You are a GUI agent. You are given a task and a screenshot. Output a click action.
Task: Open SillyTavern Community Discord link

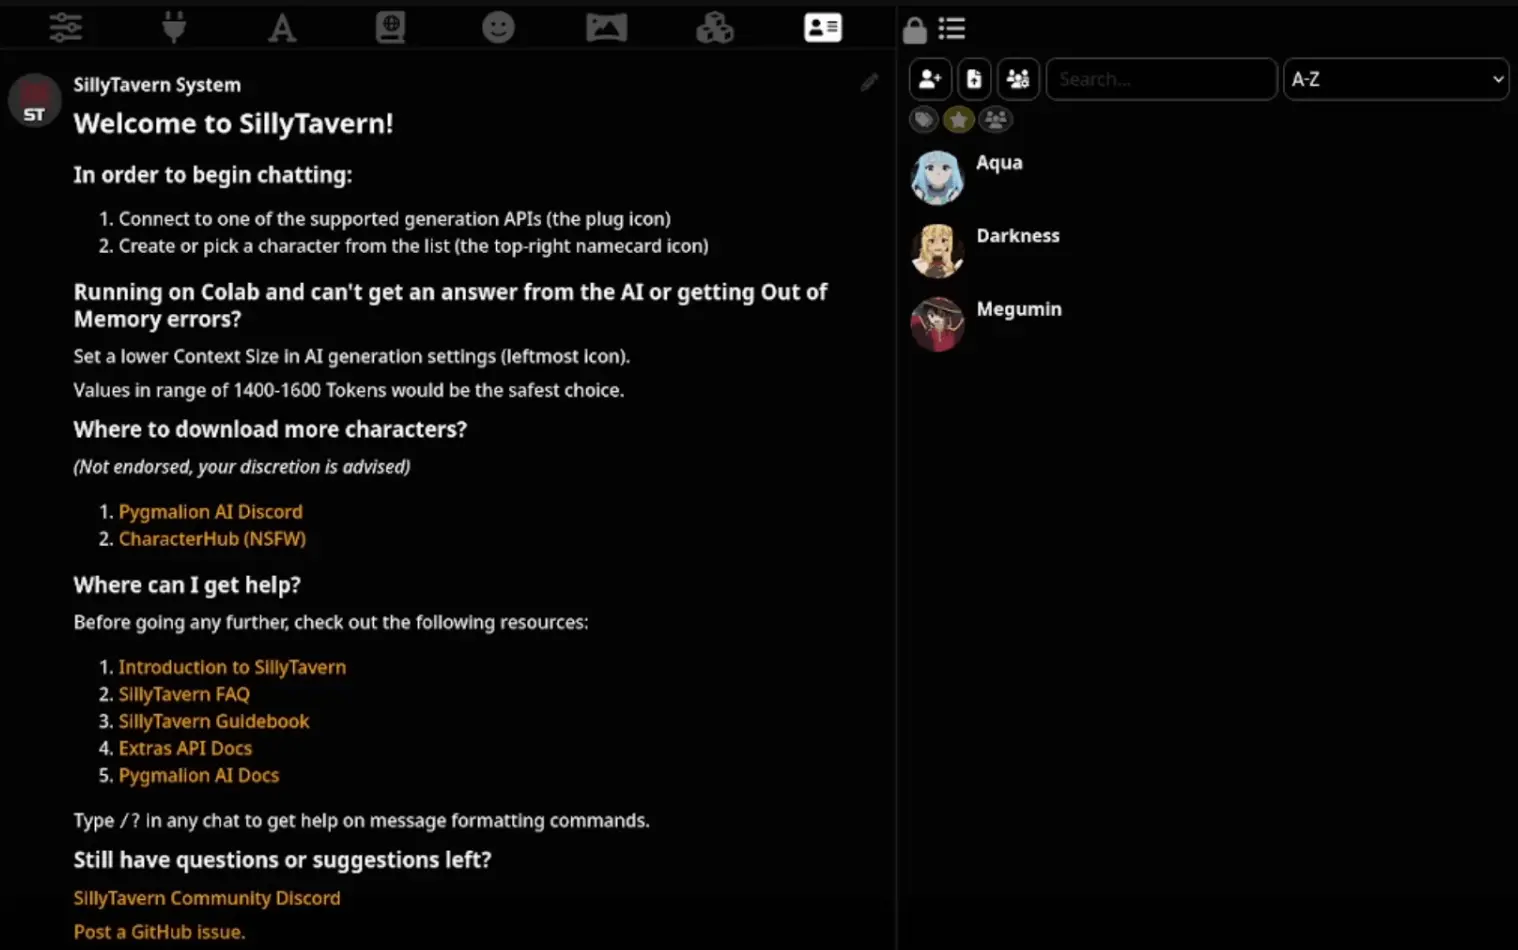pyautogui.click(x=207, y=897)
